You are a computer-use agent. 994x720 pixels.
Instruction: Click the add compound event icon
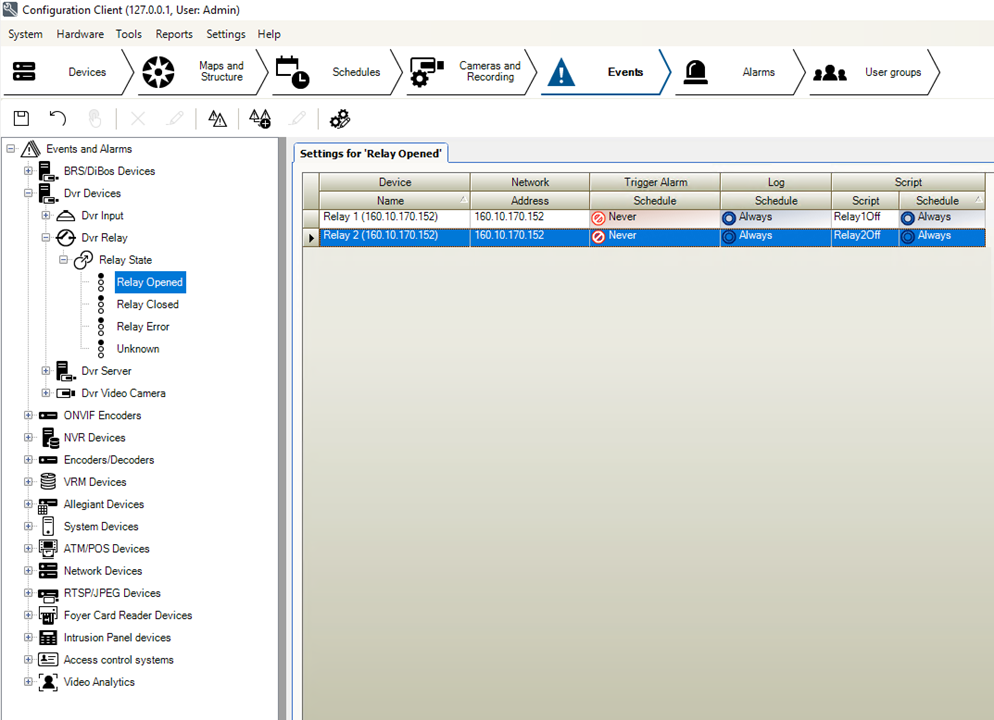[260, 119]
